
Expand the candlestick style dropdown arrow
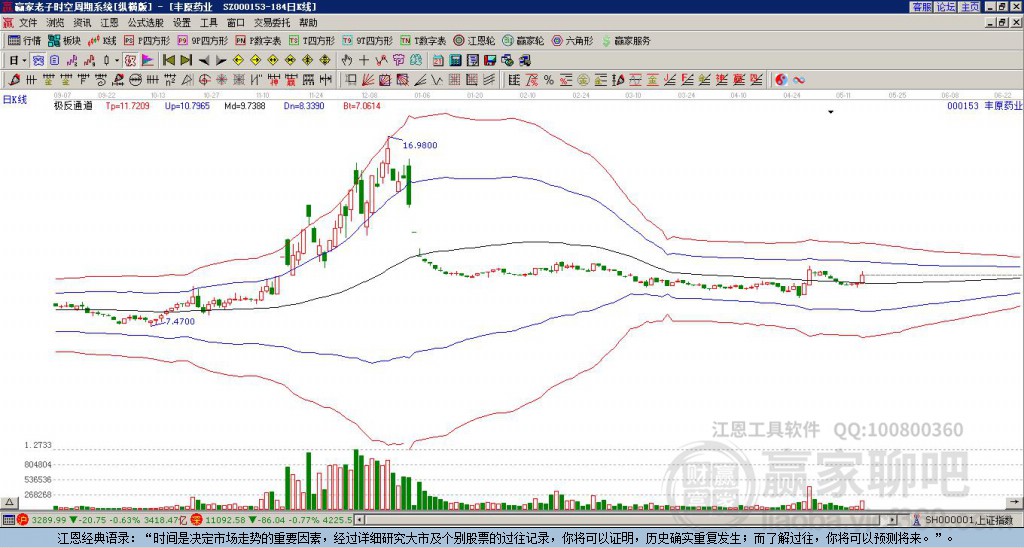(x=116, y=61)
